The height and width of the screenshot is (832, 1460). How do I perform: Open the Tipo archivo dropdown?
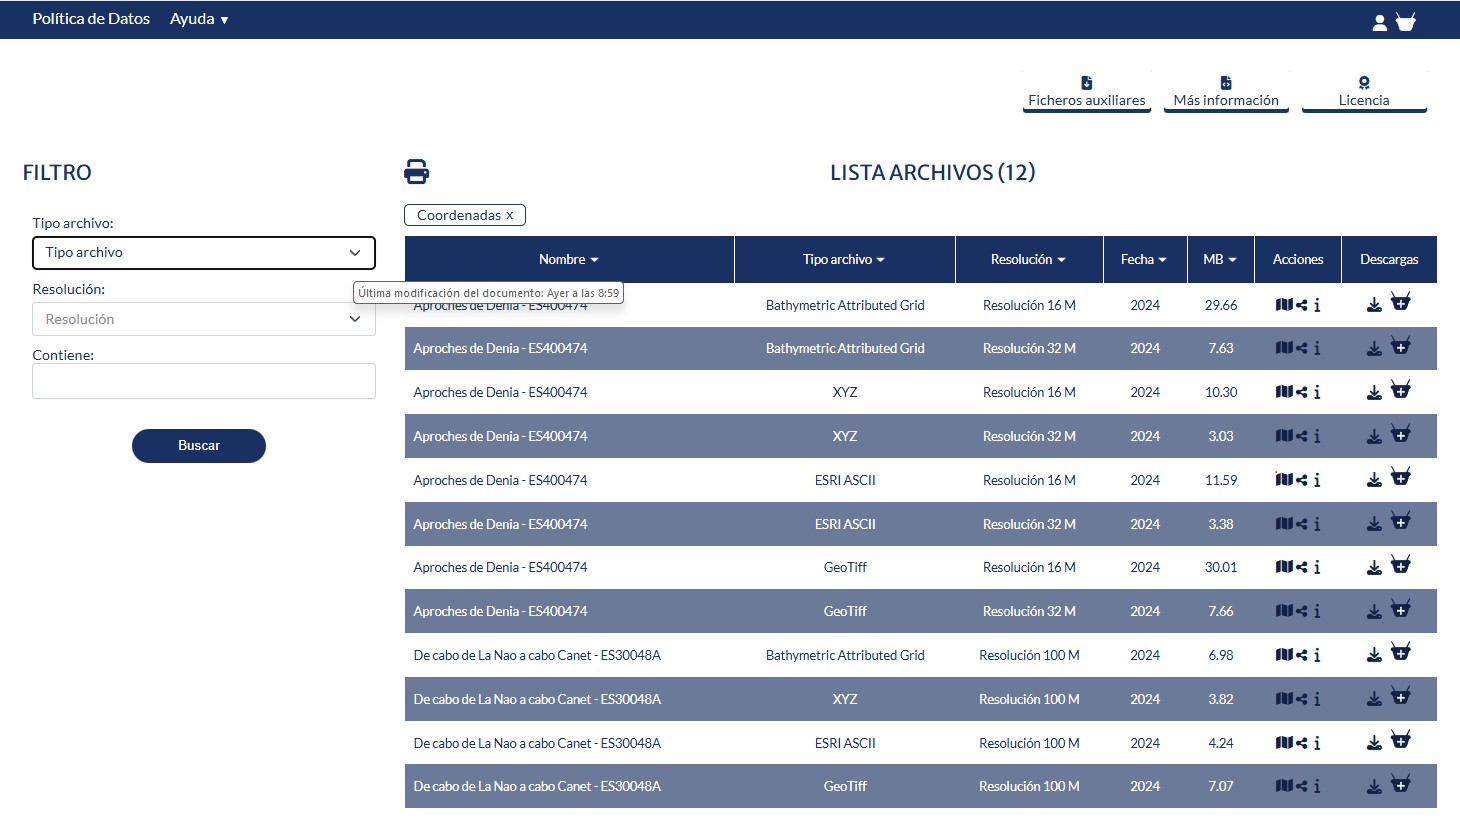pyautogui.click(x=203, y=253)
